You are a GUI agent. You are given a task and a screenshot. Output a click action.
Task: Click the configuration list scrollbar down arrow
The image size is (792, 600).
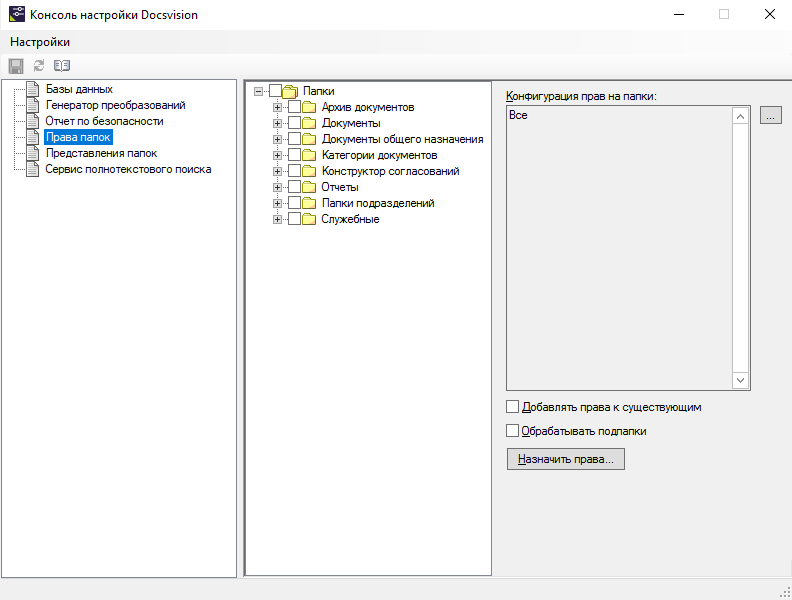coord(740,380)
